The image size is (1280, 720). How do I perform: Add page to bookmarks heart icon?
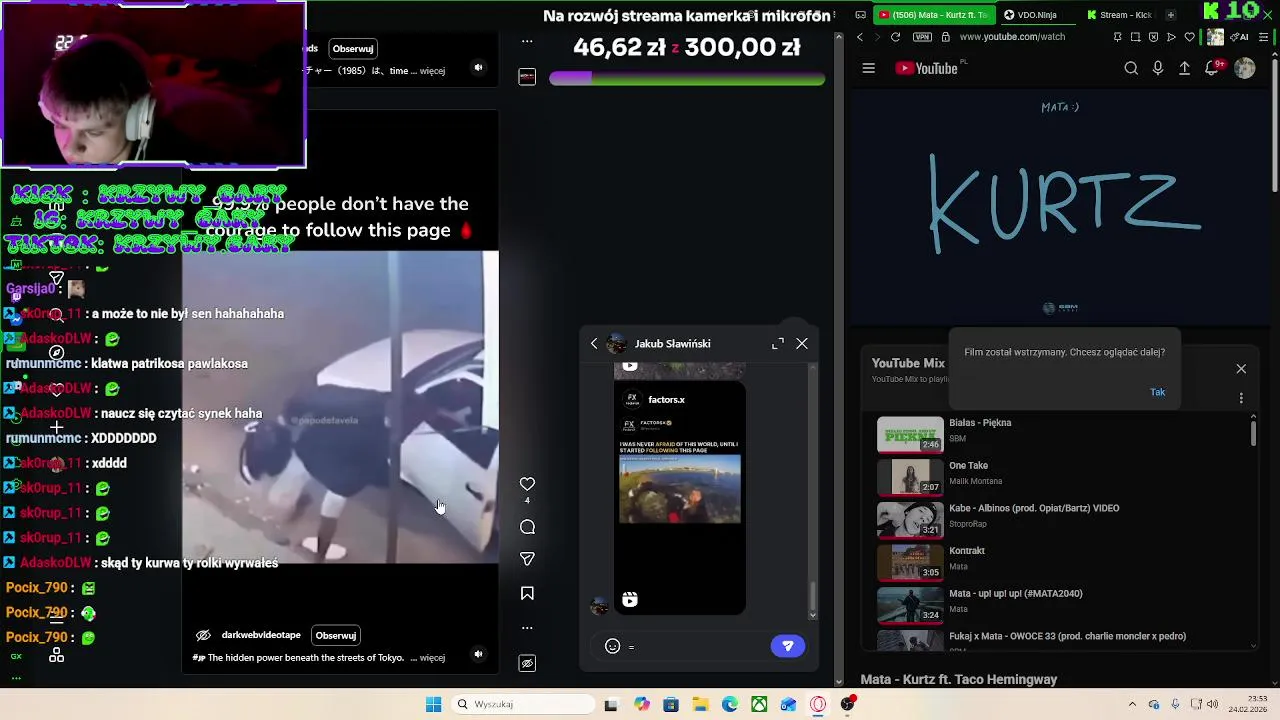pos(1189,37)
